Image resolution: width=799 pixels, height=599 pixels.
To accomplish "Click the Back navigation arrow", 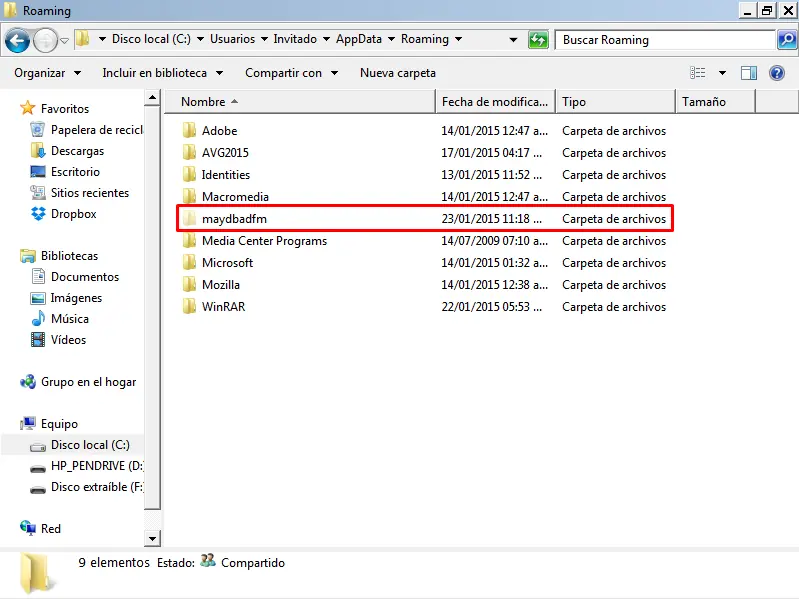I will pyautogui.click(x=17, y=41).
